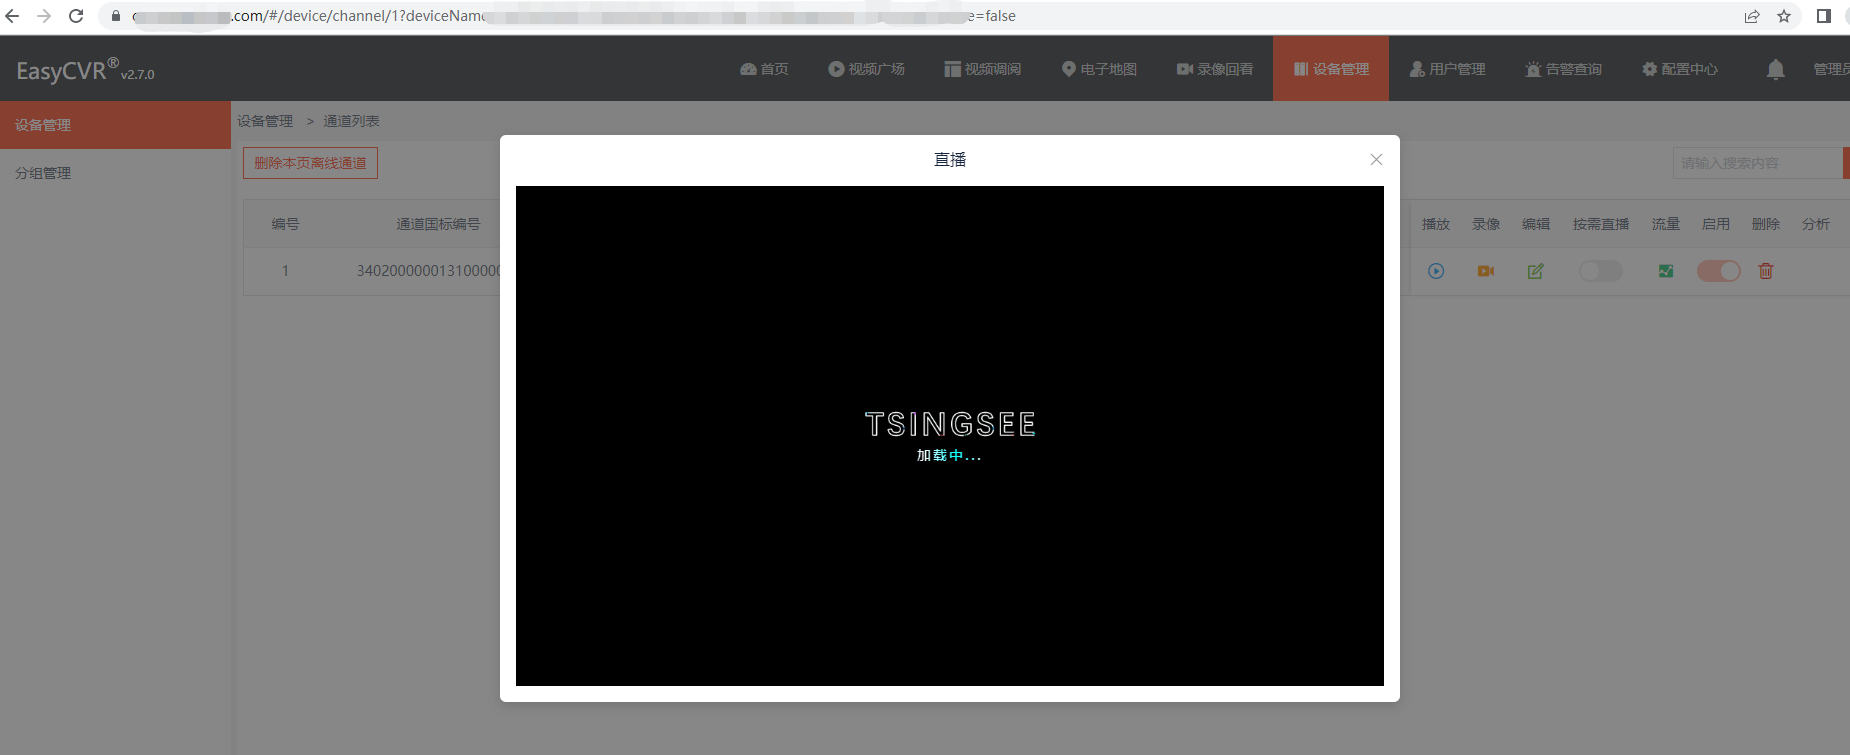Click the 直播 video player area

pos(950,436)
